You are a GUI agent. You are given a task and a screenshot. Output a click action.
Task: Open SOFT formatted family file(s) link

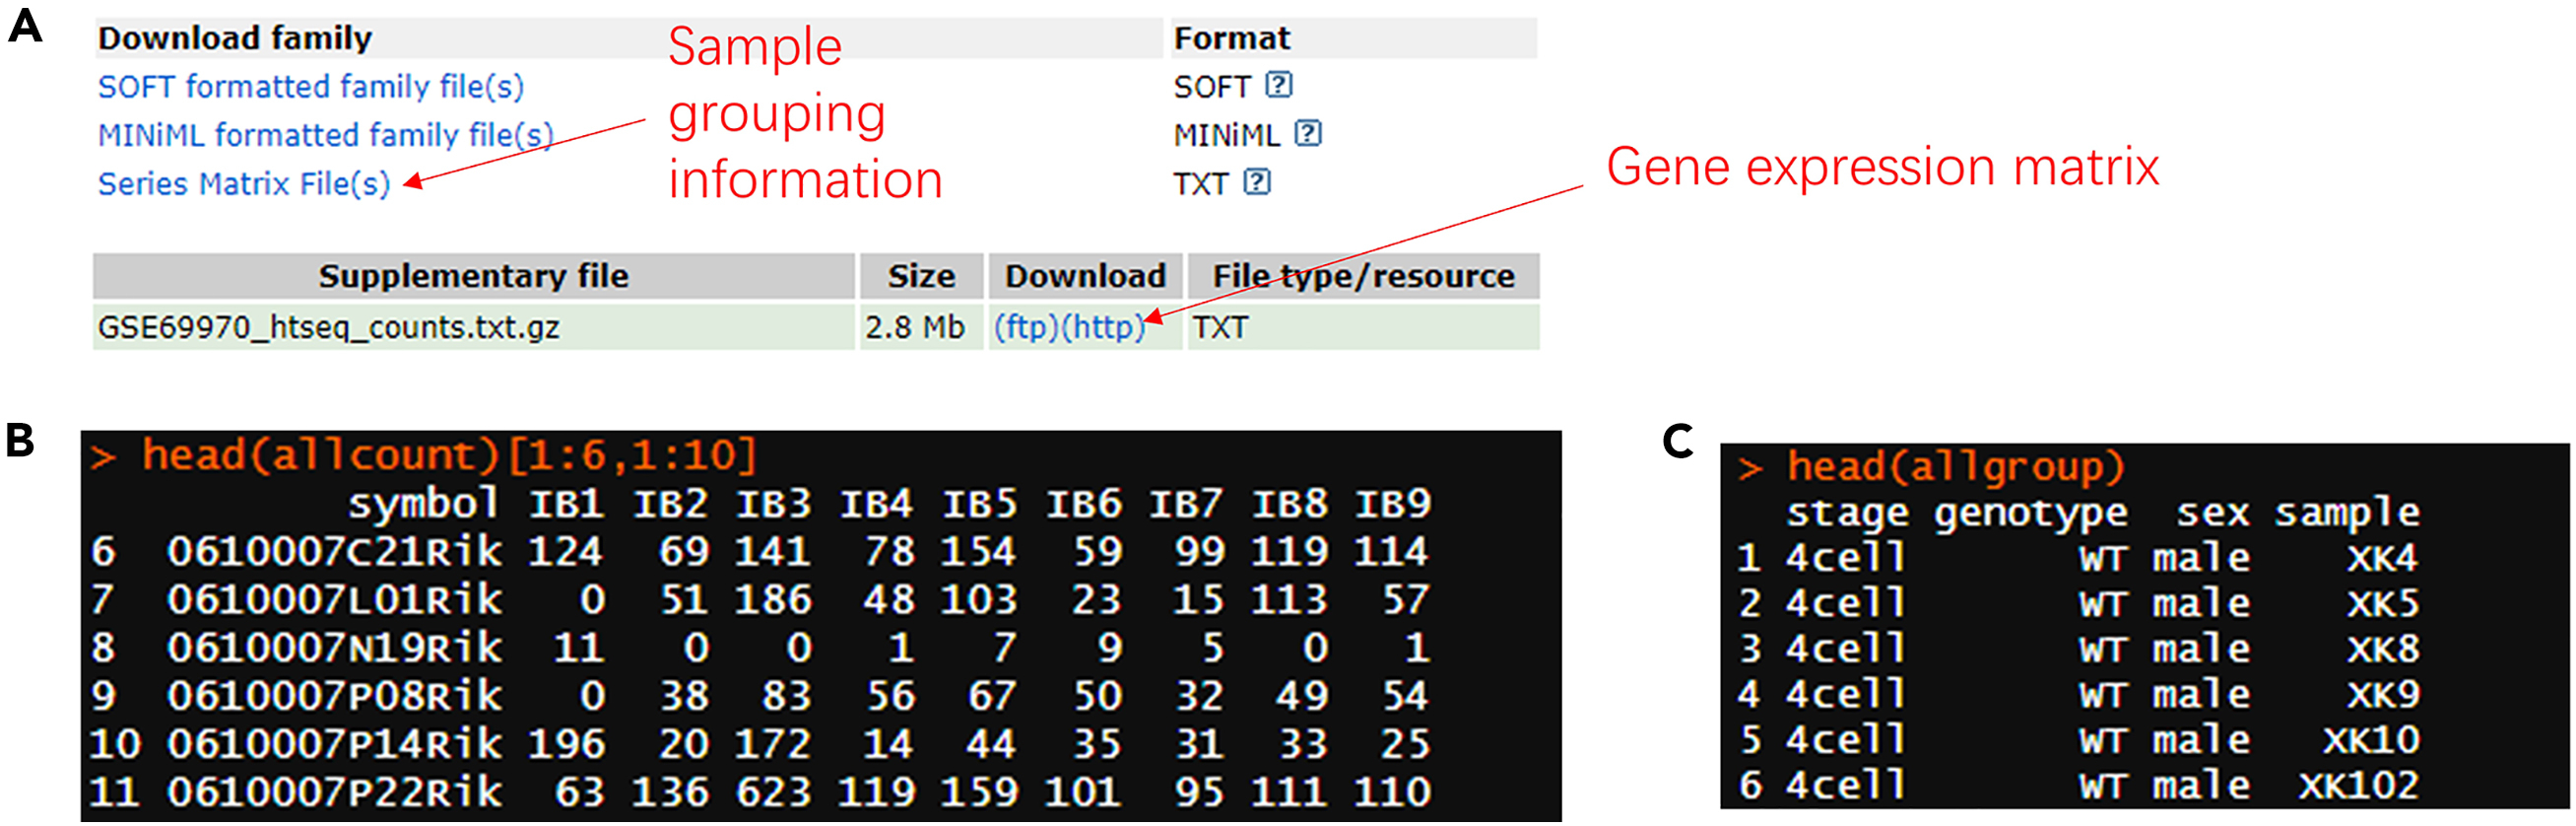tap(310, 87)
